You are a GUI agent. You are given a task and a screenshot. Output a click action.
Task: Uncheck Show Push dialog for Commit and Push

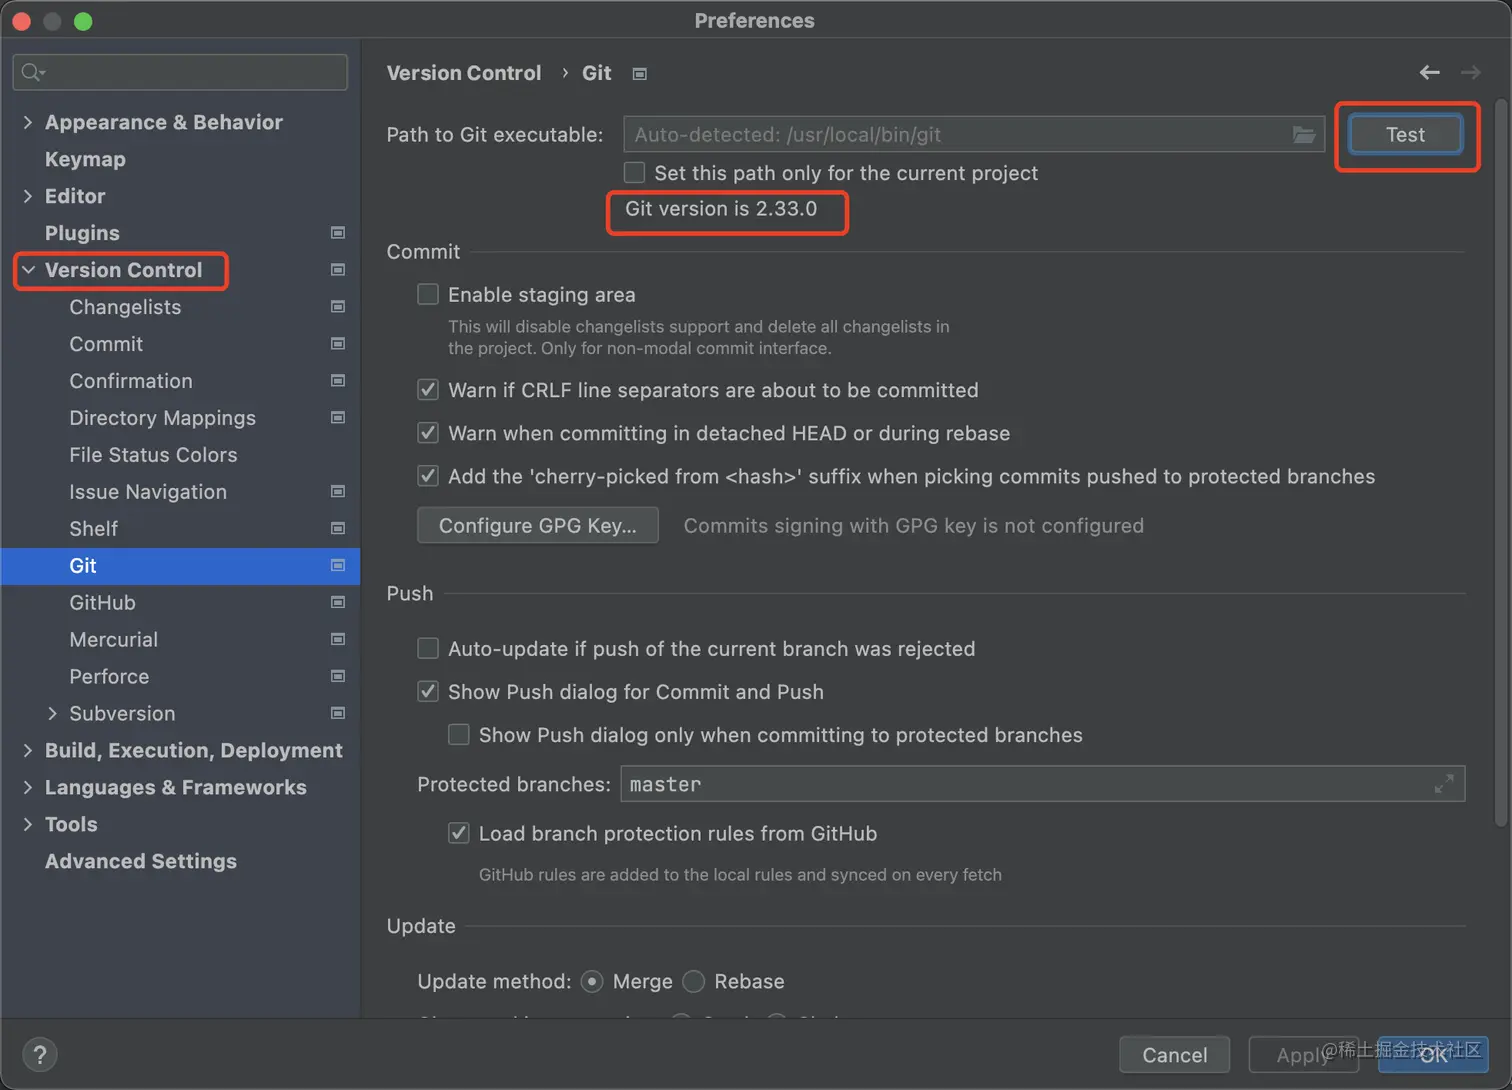pyautogui.click(x=428, y=691)
